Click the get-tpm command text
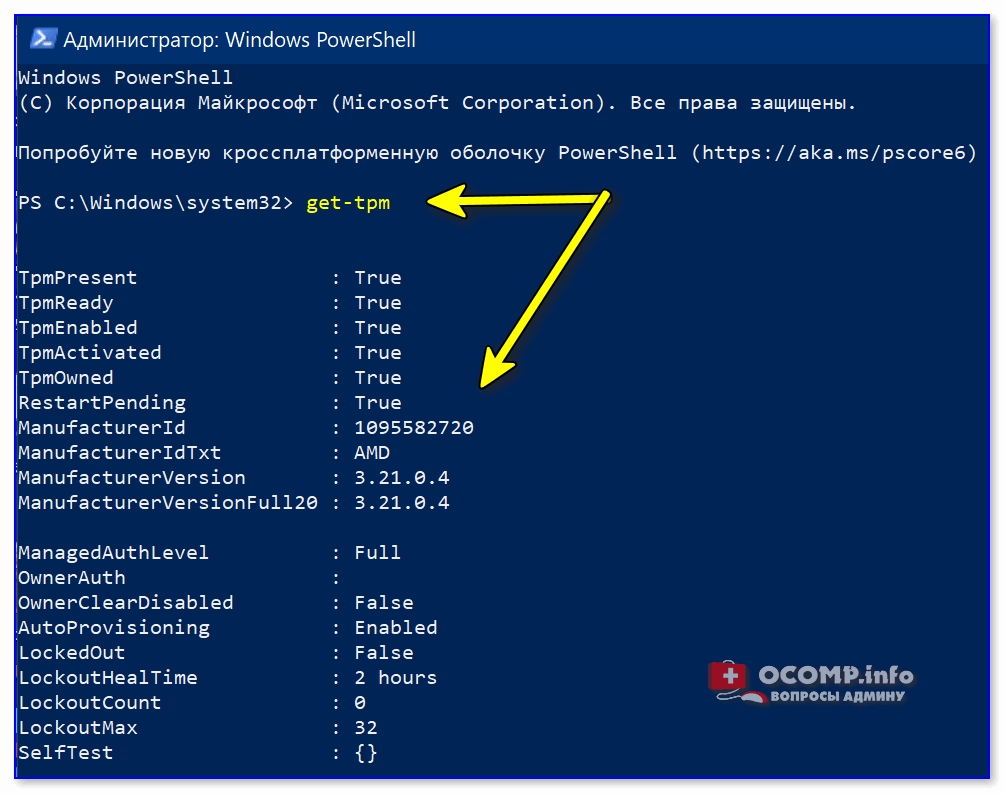1004x793 pixels. click(348, 203)
